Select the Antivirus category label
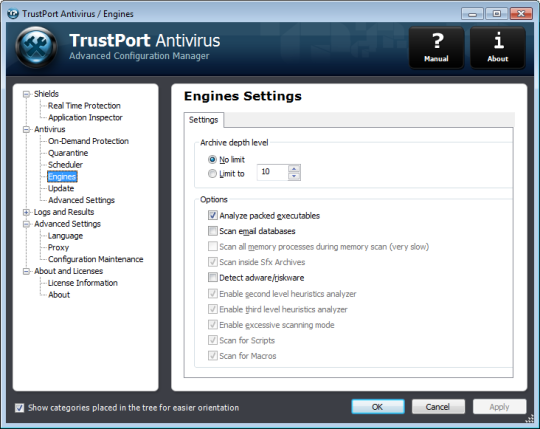The image size is (540, 429). 50,129
